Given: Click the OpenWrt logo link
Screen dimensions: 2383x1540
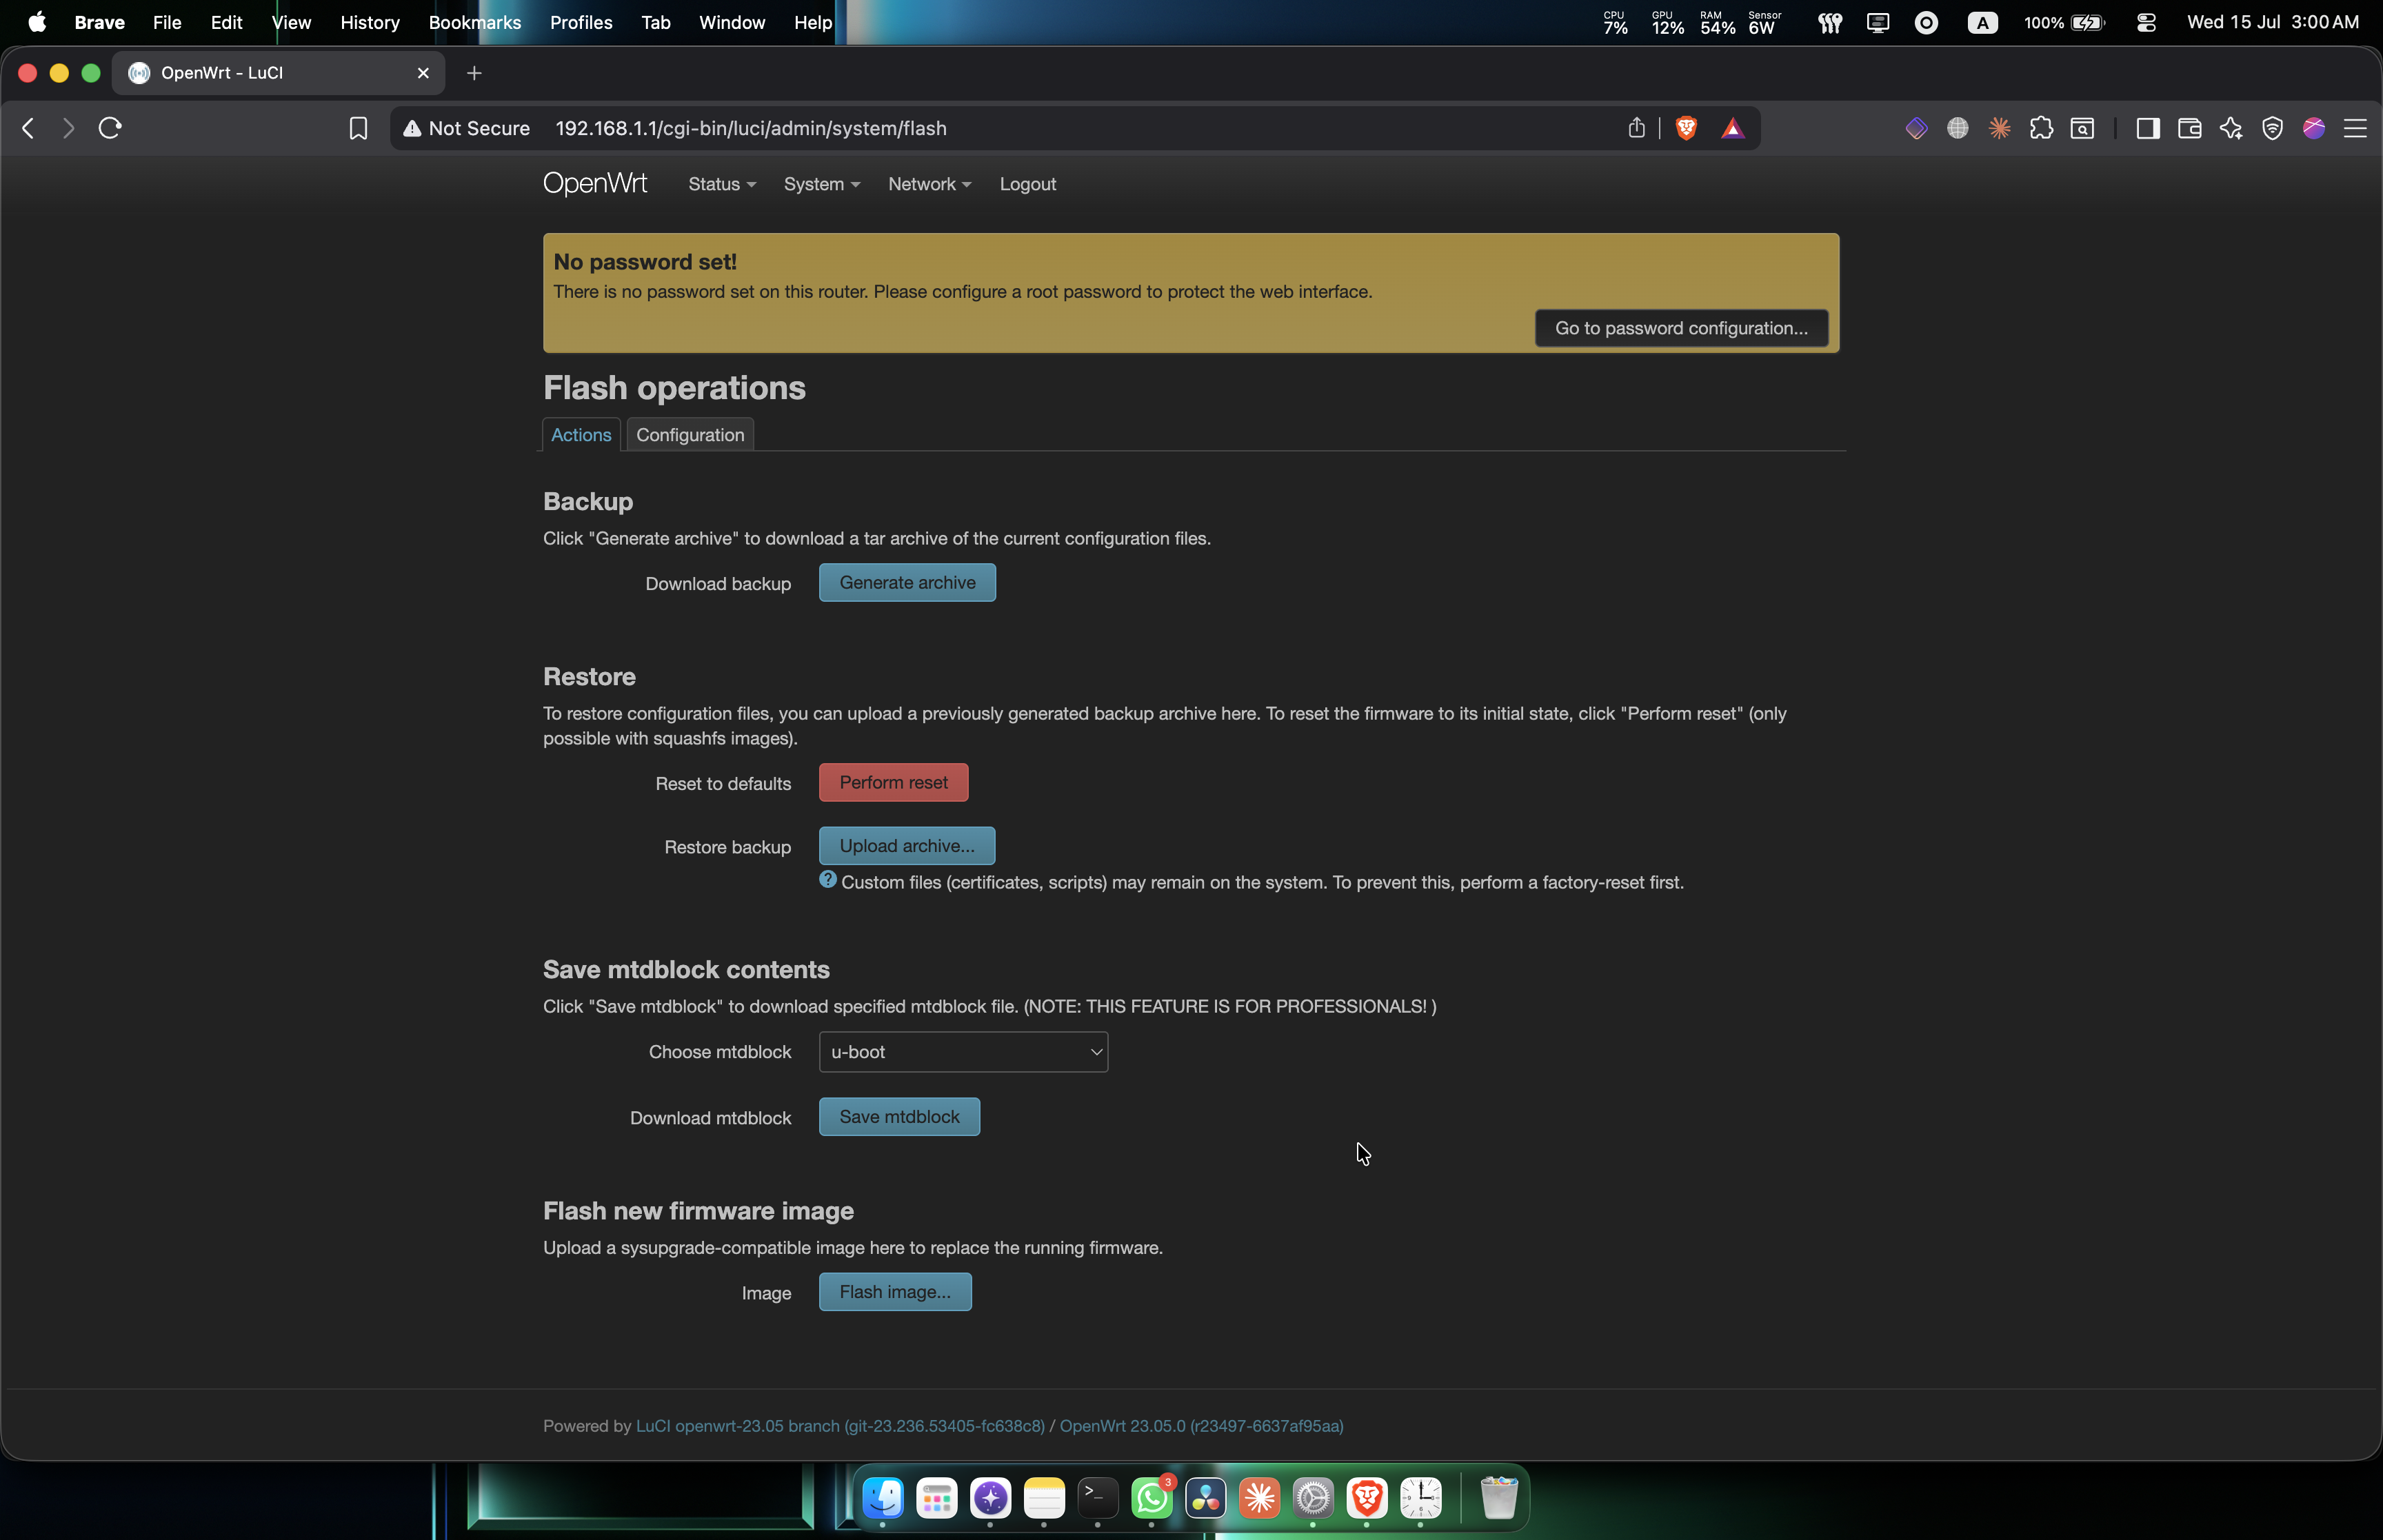Looking at the screenshot, I should coord(595,184).
